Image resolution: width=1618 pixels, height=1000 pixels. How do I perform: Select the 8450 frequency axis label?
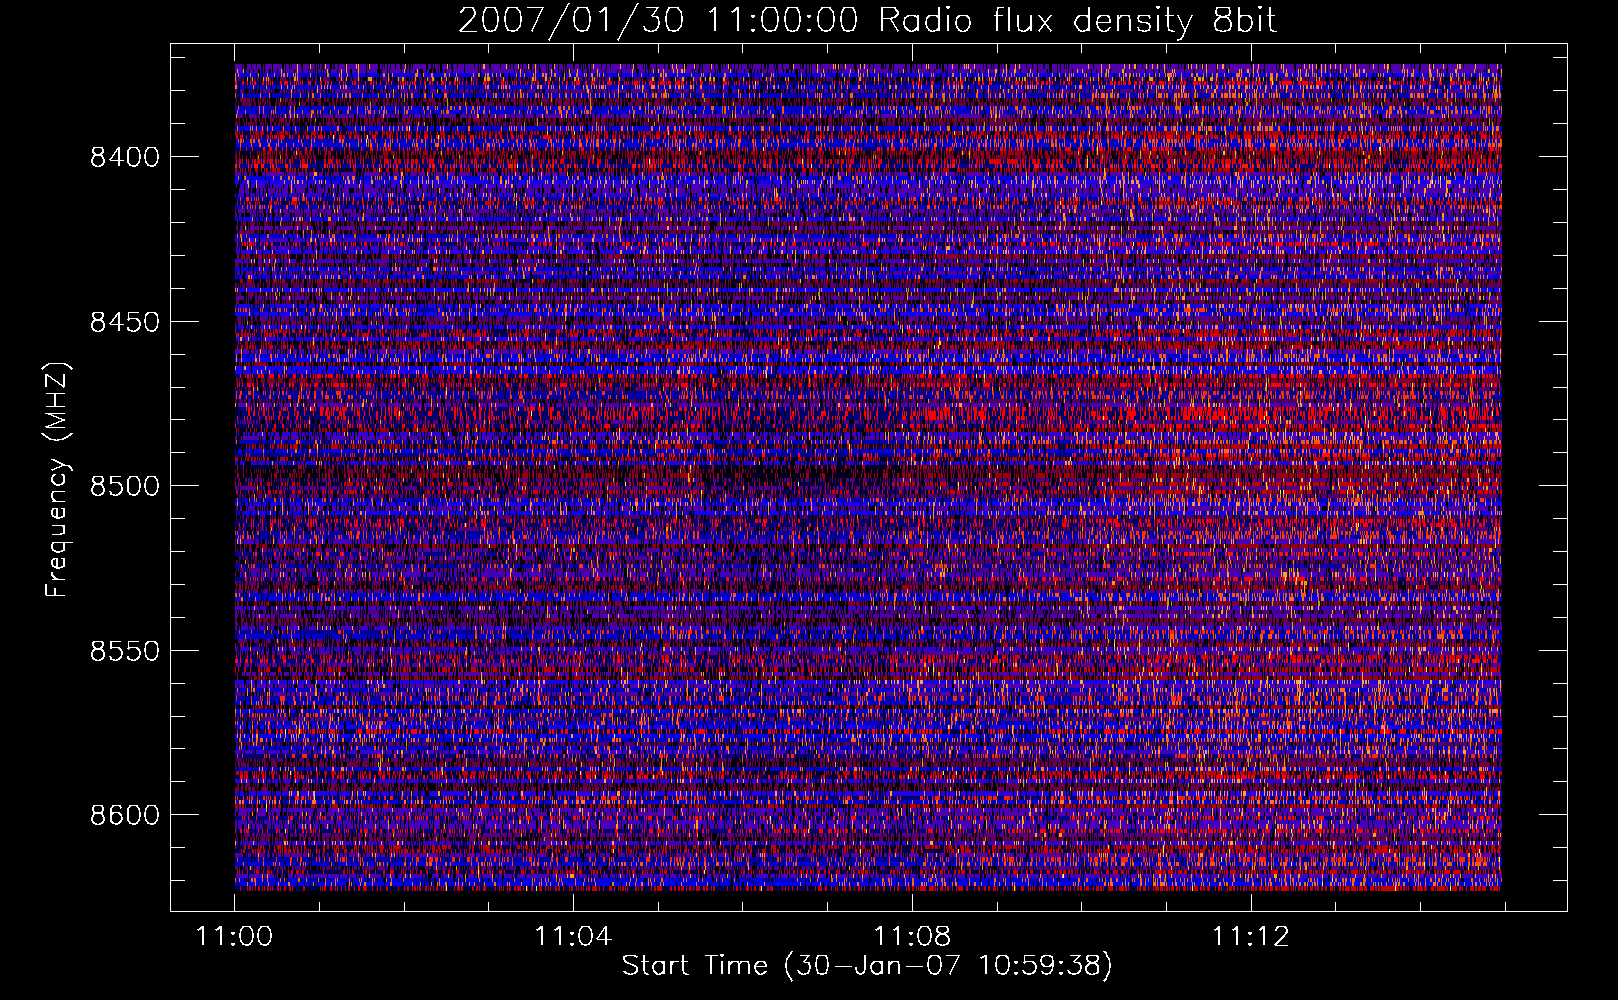point(125,322)
